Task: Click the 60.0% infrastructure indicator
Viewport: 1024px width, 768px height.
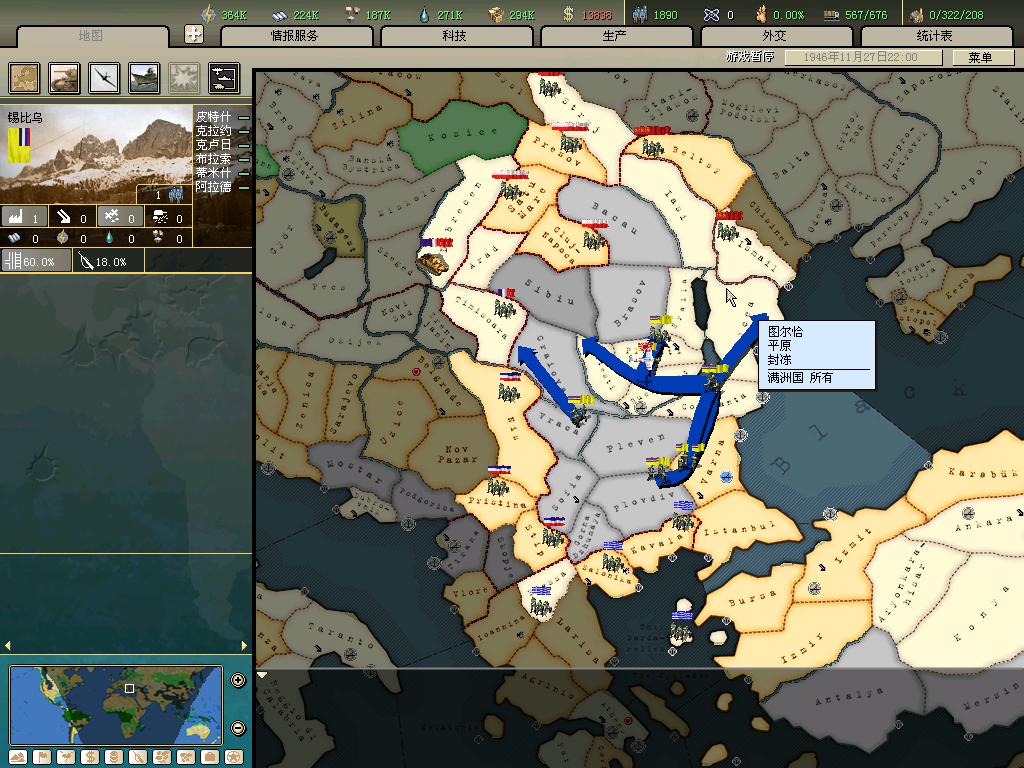Action: [x=37, y=261]
